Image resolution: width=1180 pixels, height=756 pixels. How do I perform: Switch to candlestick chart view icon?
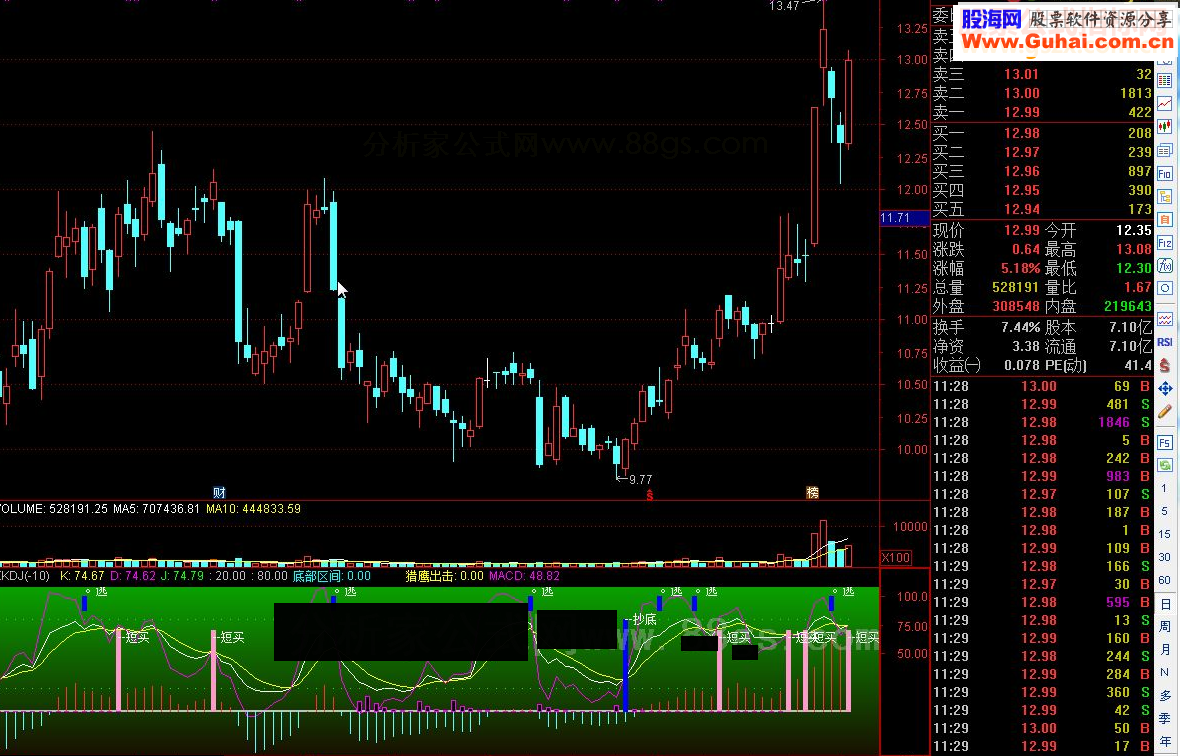1165,126
